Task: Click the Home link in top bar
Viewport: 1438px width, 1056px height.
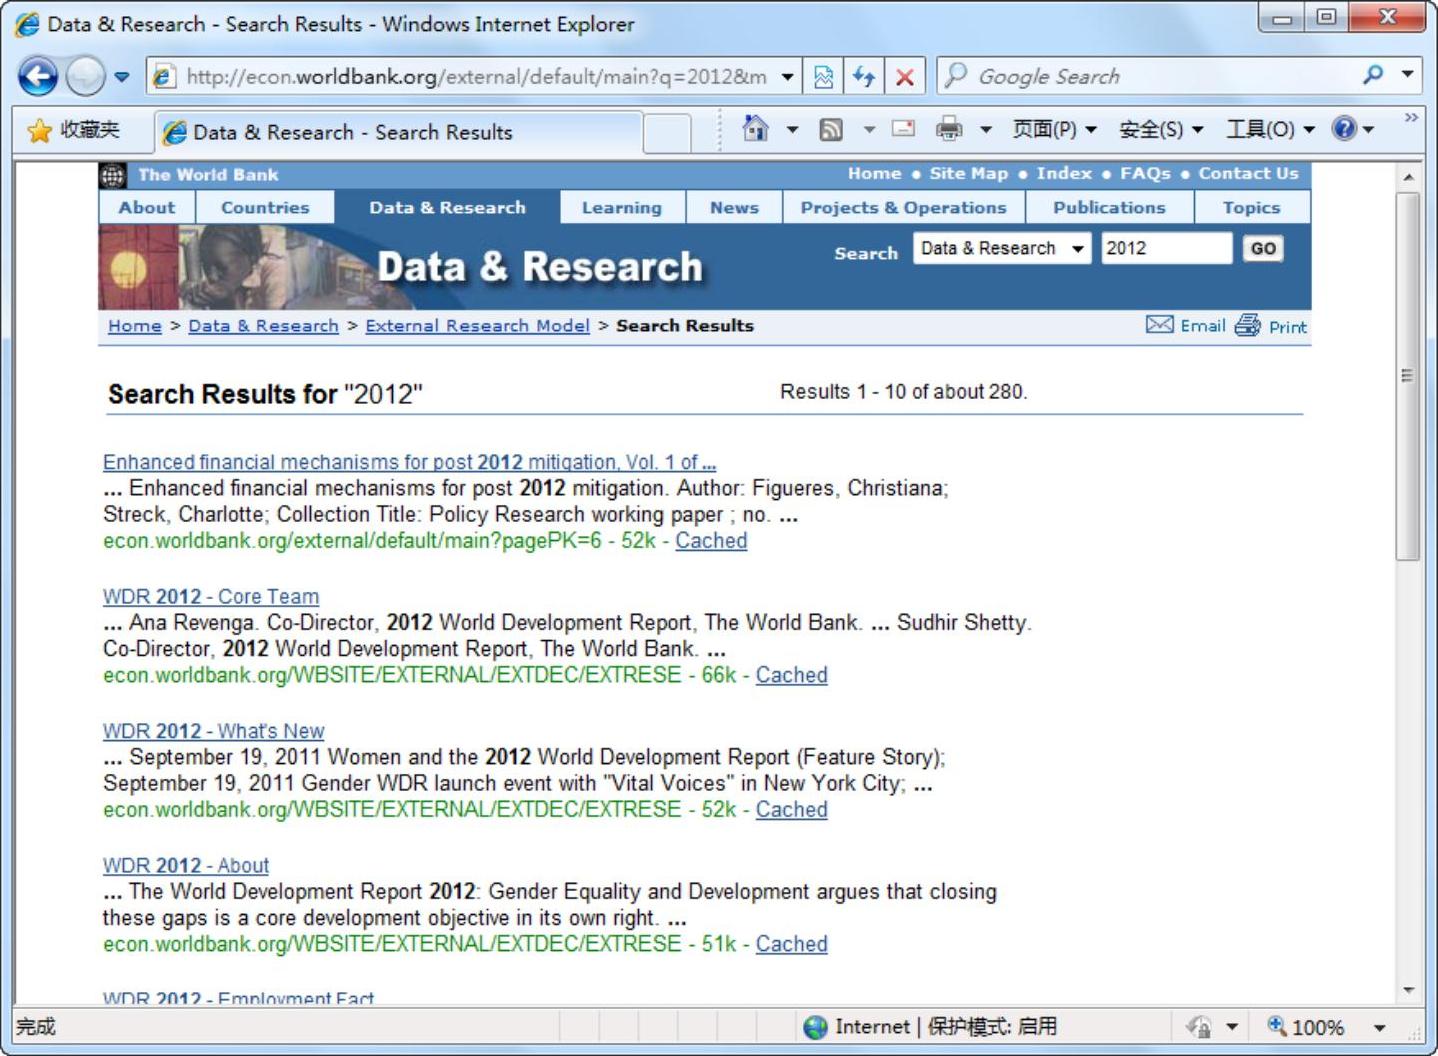Action: click(874, 174)
